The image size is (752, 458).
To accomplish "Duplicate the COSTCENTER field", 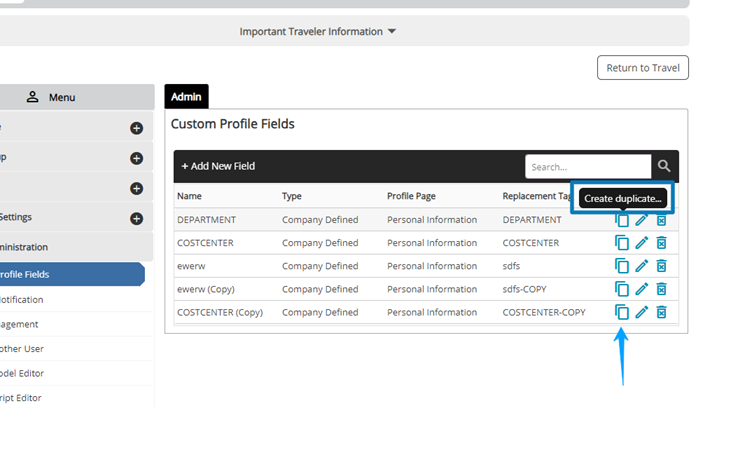I will pyautogui.click(x=622, y=243).
